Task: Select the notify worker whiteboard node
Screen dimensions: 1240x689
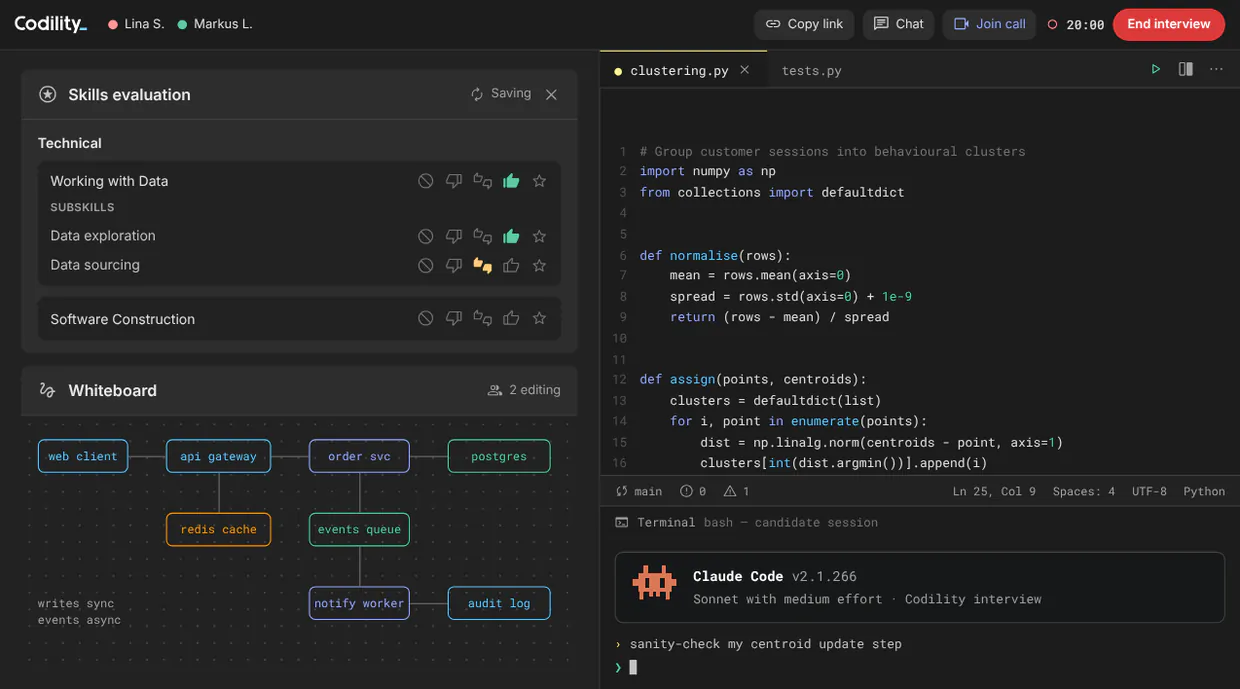Action: tap(359, 603)
